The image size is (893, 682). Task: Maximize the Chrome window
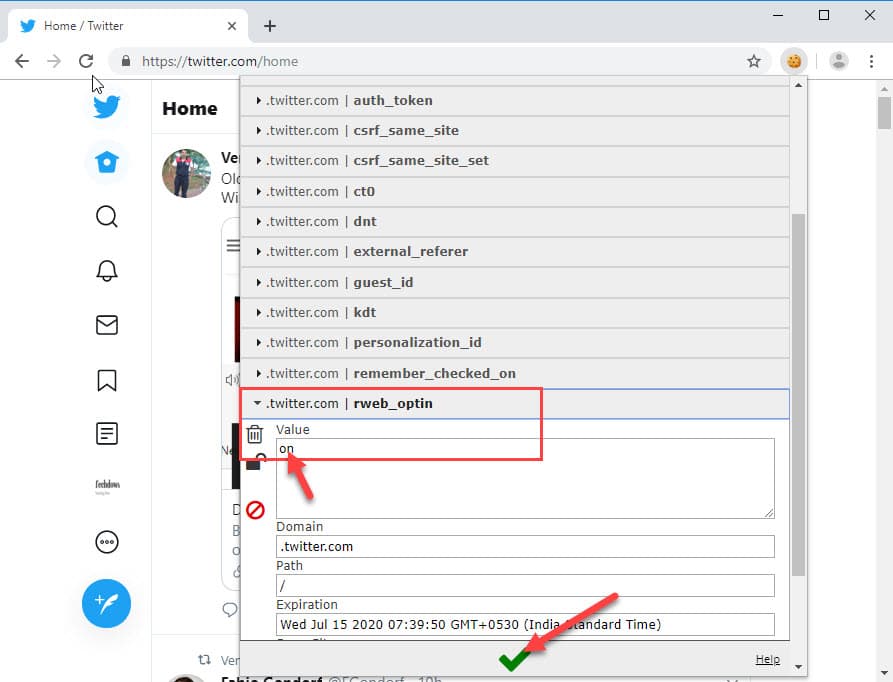click(824, 15)
